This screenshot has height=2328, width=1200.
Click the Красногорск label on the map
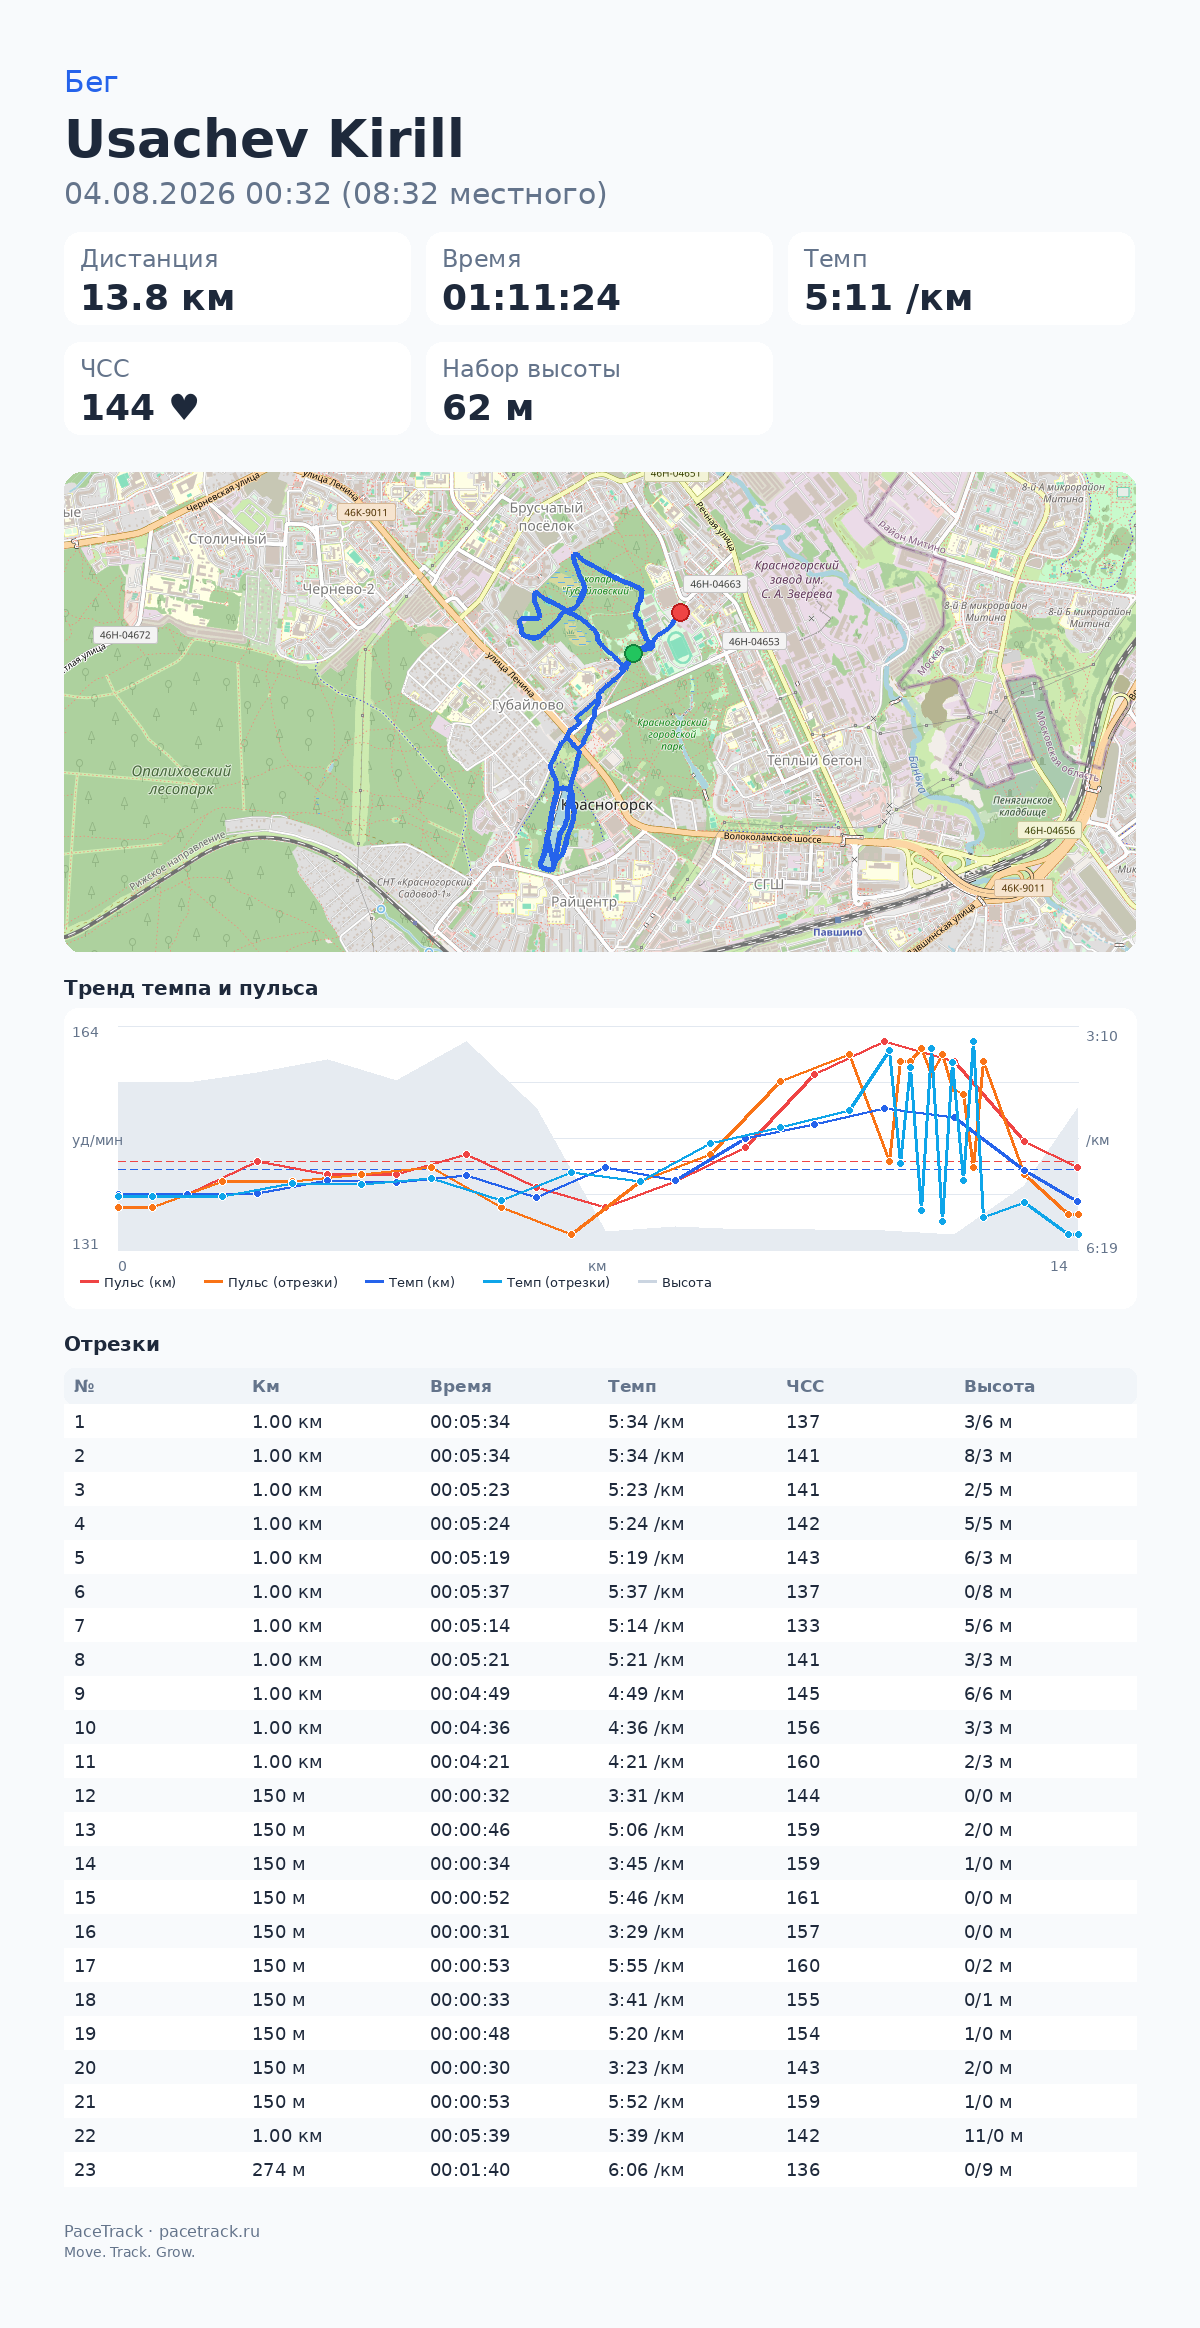(x=607, y=805)
